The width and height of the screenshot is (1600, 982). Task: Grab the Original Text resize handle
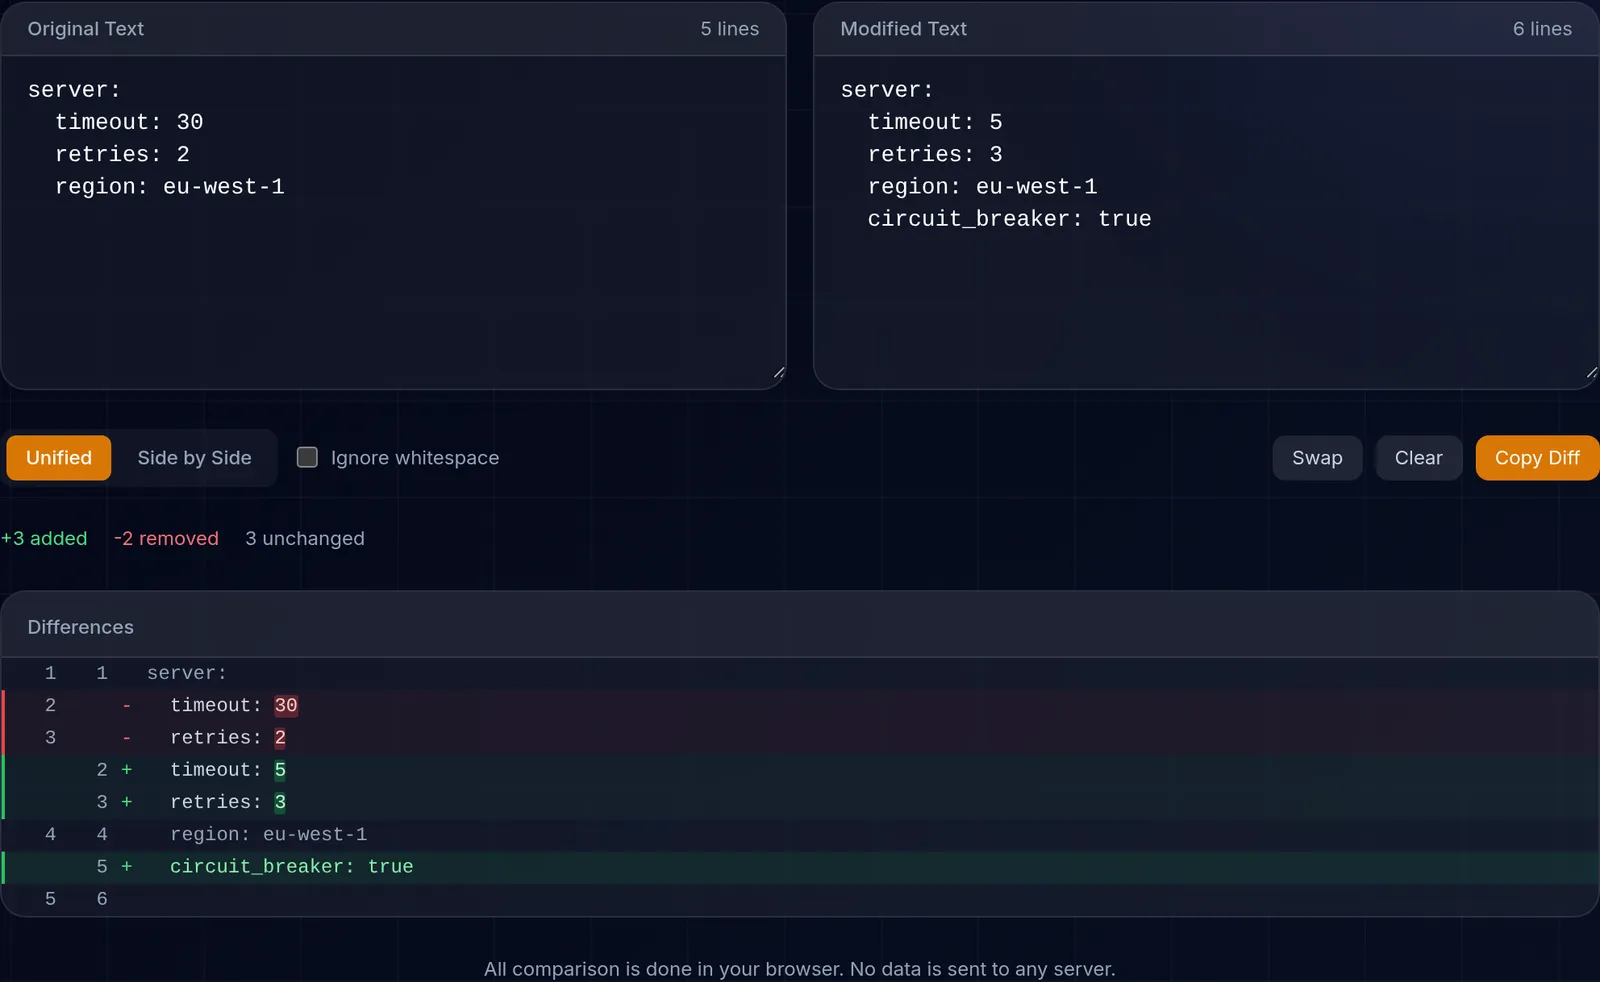(x=779, y=373)
